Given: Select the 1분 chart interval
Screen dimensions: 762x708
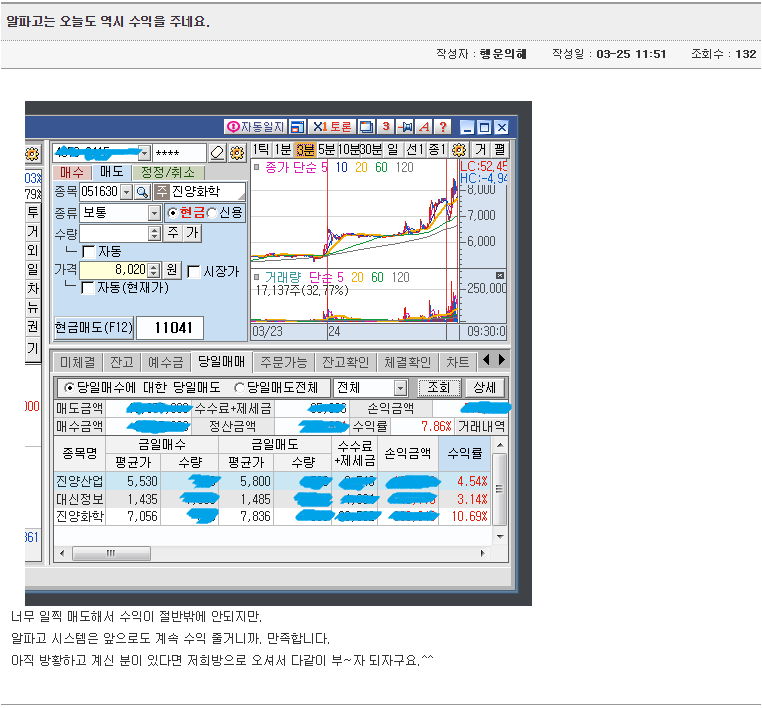Looking at the screenshot, I should pyautogui.click(x=282, y=150).
